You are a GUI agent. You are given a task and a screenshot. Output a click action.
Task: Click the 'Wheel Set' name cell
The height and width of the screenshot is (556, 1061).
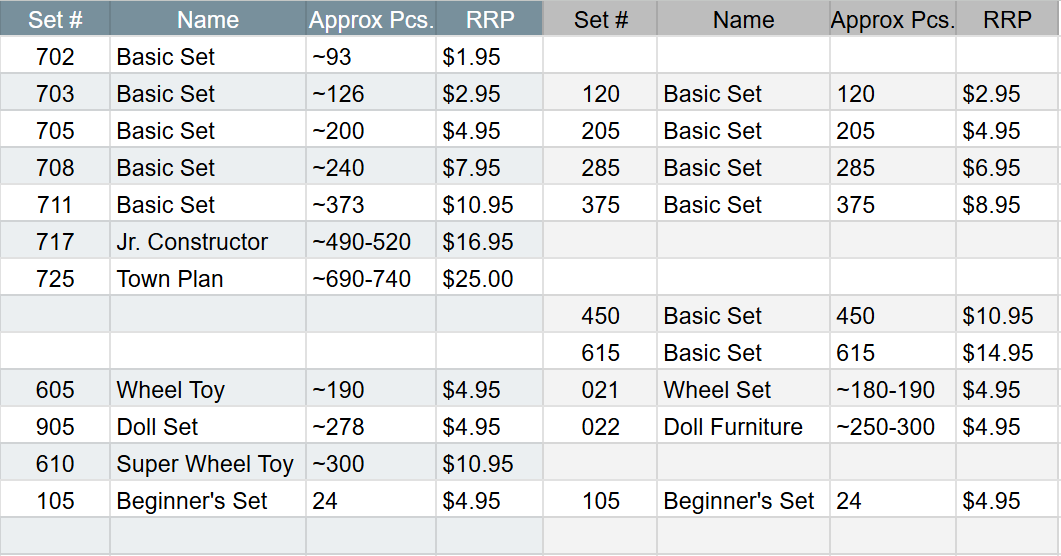[743, 390]
